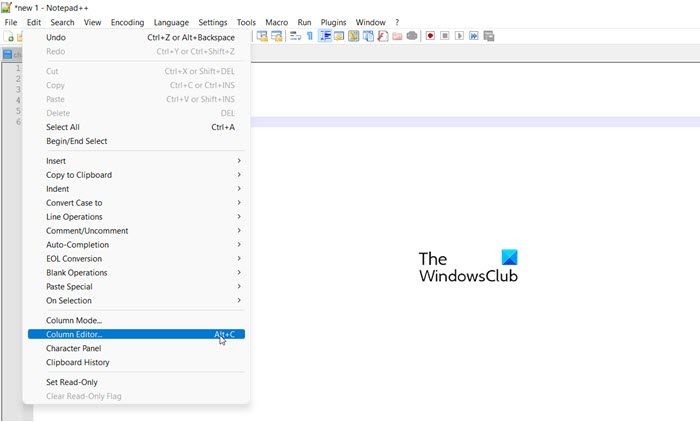The width and height of the screenshot is (700, 422).
Task: Choose Column Mode... from the menu
Action: pos(136,320)
